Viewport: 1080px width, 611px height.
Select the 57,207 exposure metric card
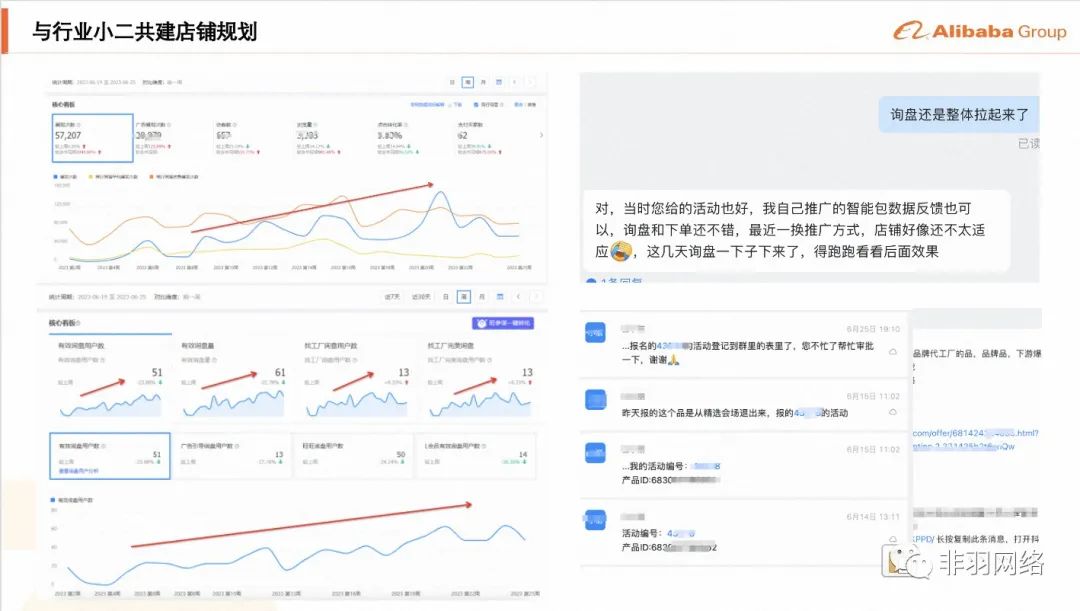[92, 138]
